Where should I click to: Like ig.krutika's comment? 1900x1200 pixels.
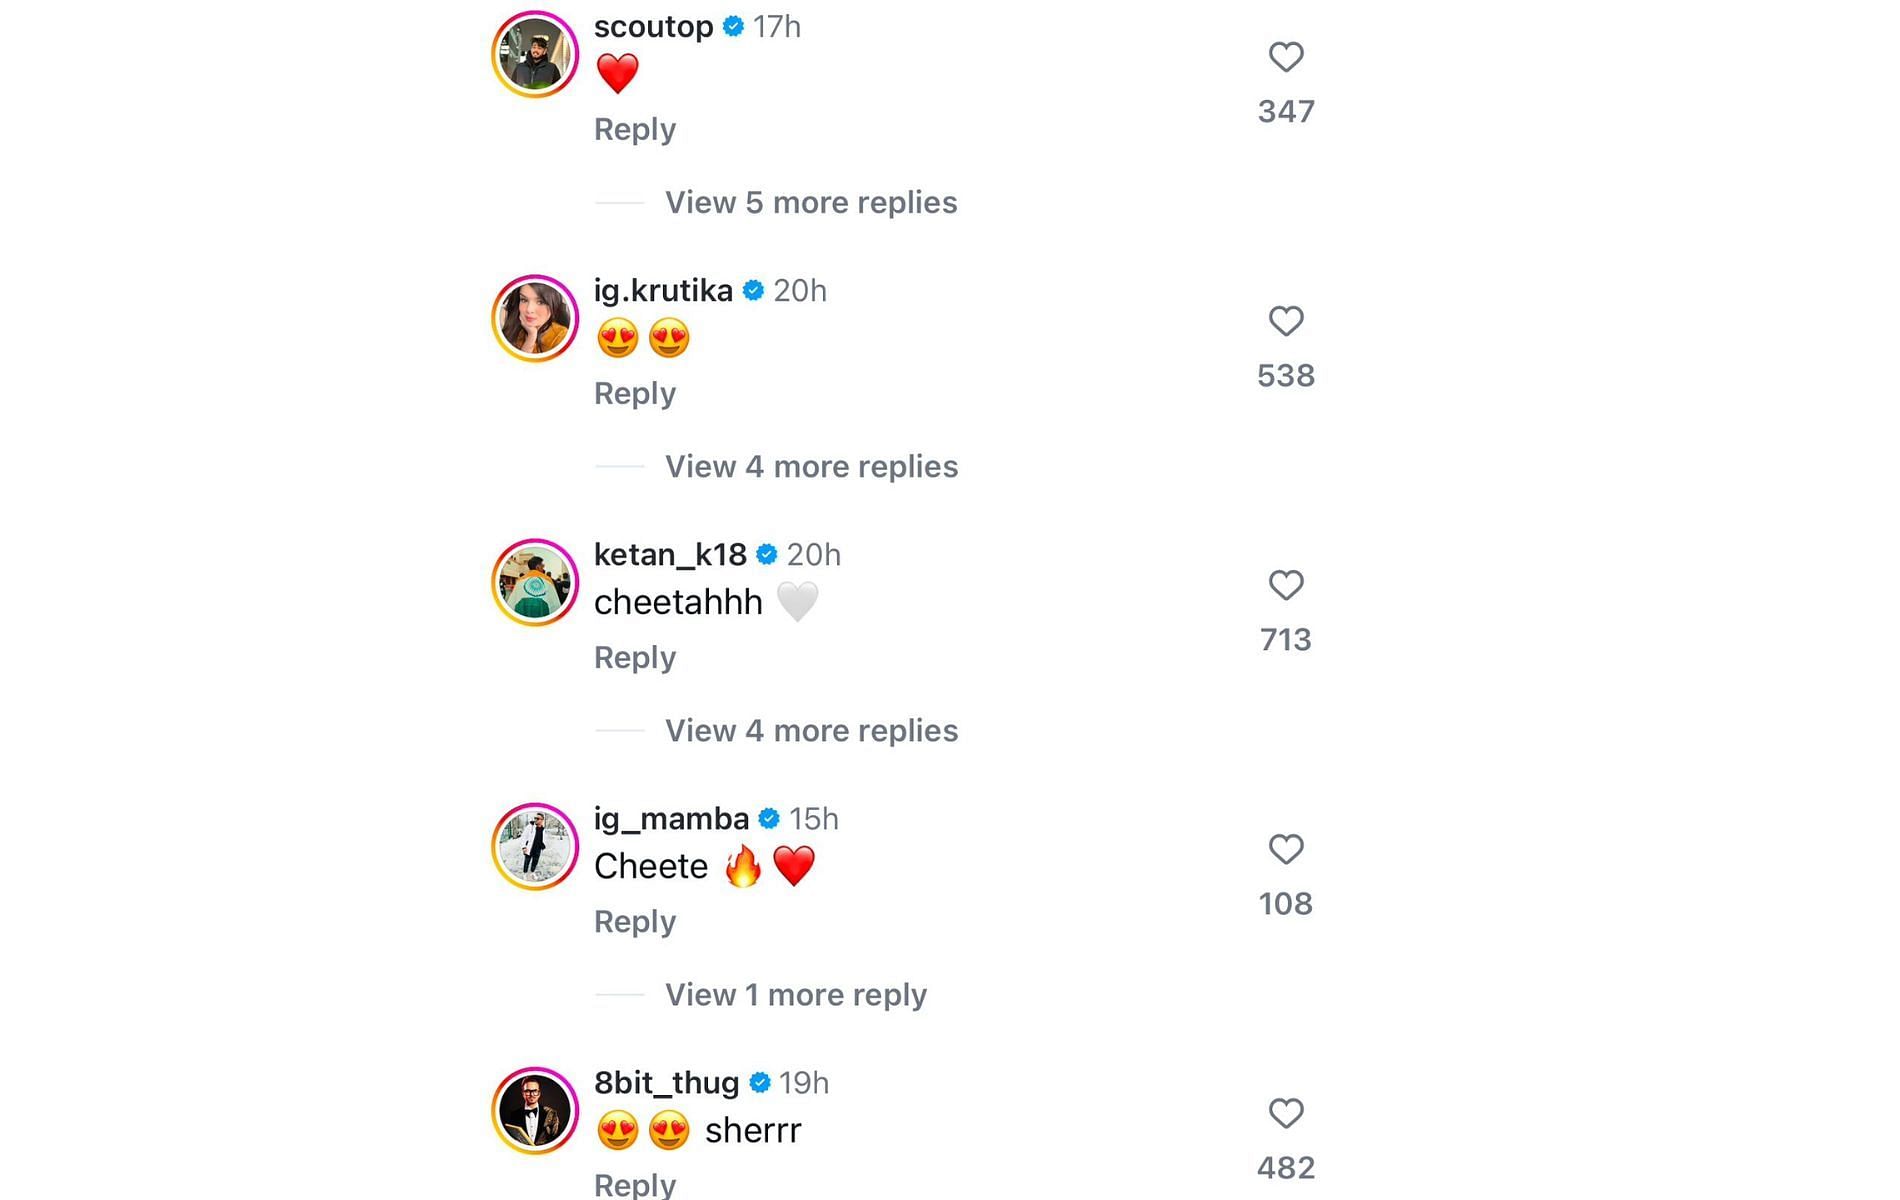pos(1286,321)
